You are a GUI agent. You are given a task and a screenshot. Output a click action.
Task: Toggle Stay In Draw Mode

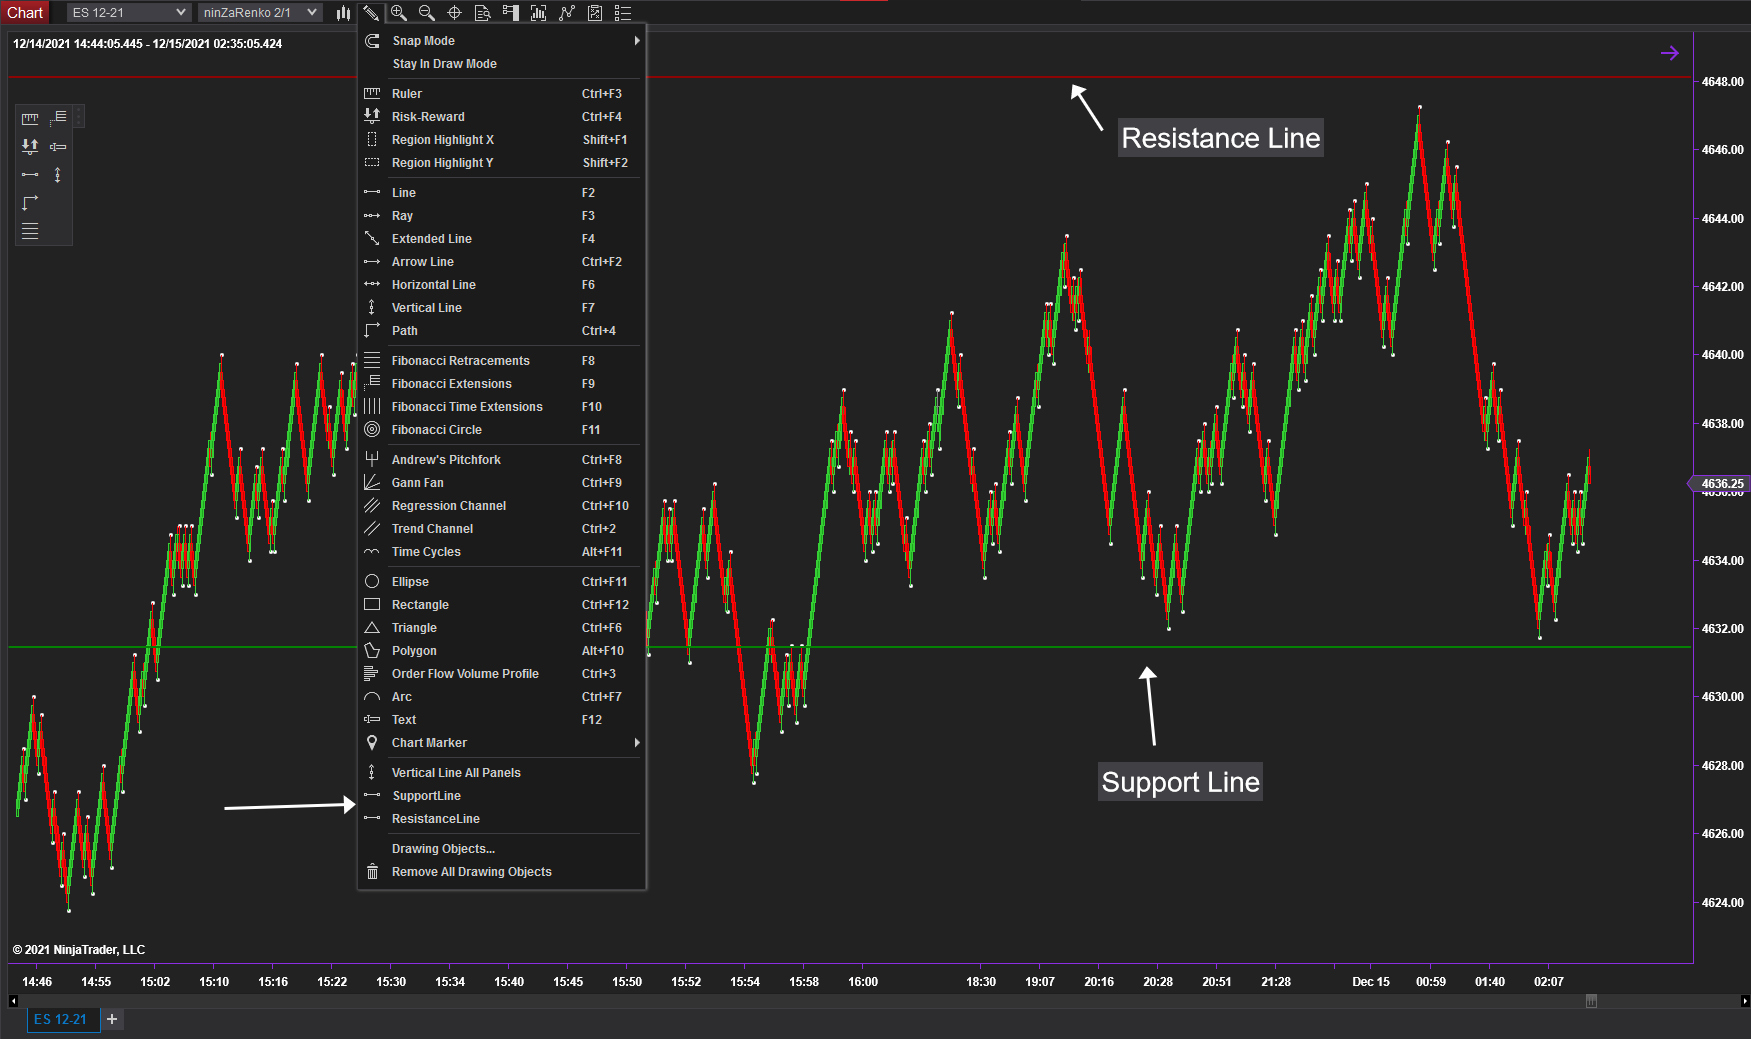click(502, 64)
